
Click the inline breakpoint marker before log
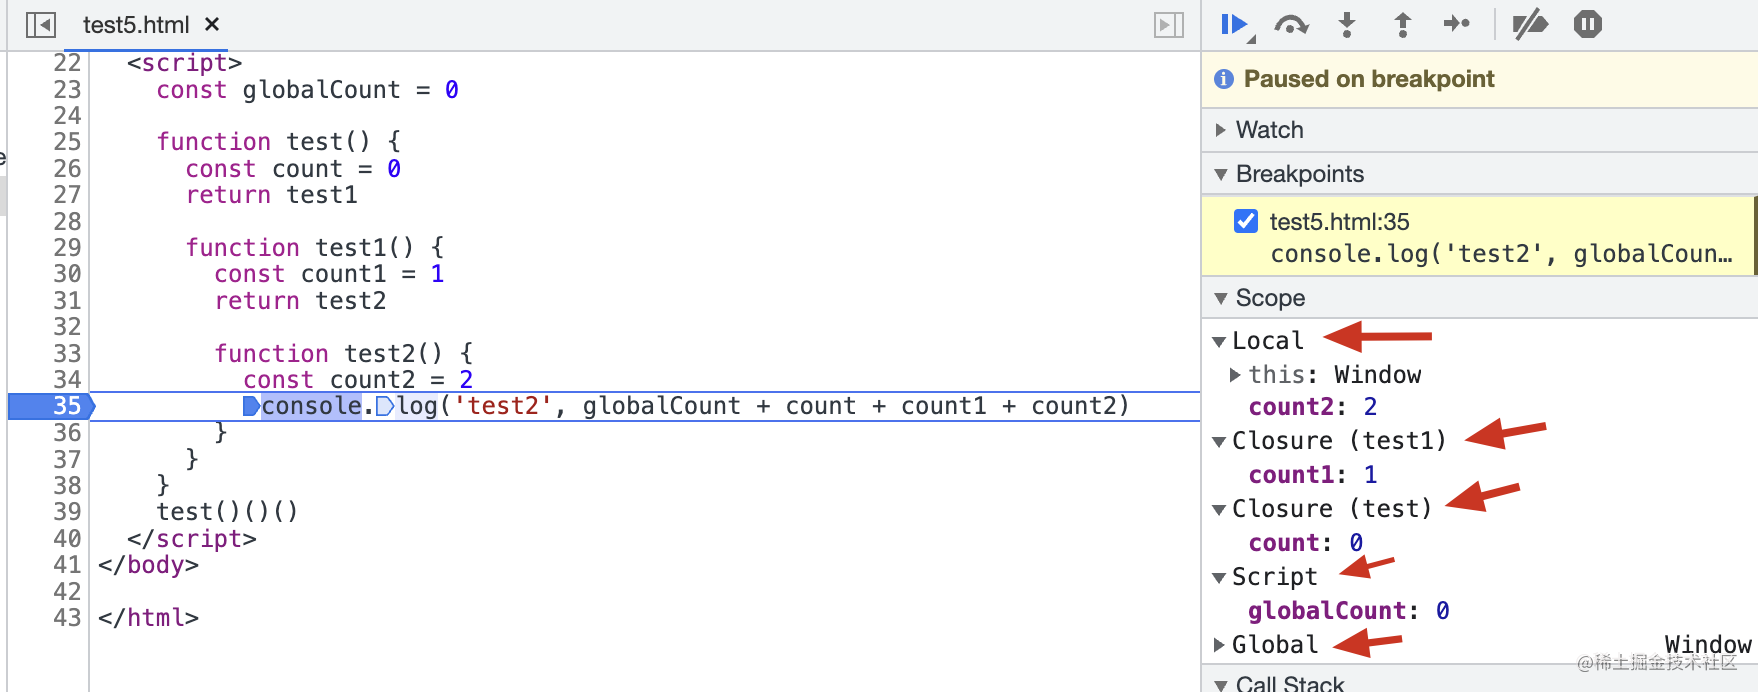pyautogui.click(x=384, y=406)
